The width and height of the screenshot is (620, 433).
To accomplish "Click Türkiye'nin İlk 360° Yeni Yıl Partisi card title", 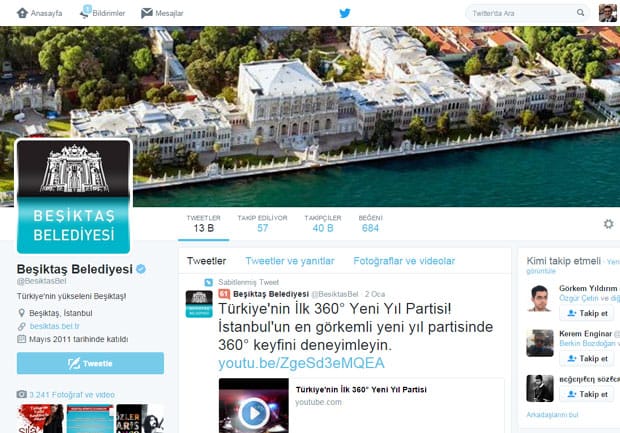I will [x=361, y=390].
